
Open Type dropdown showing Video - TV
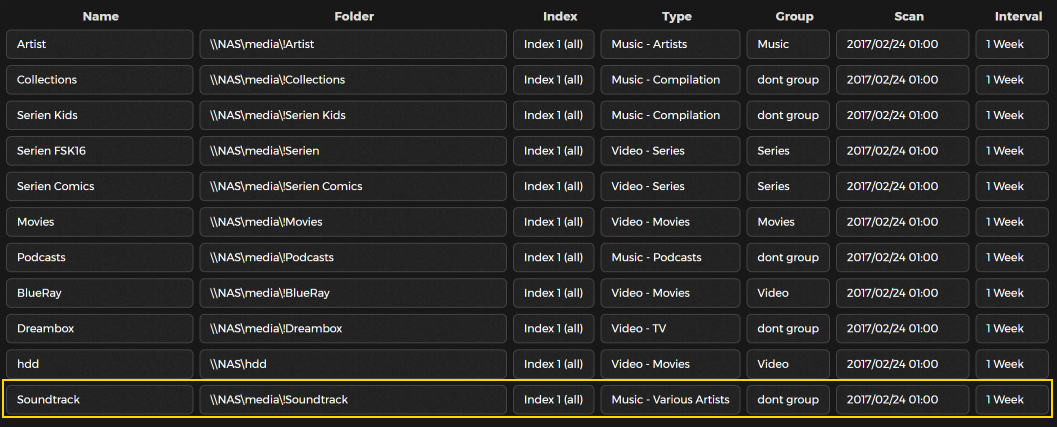pyautogui.click(x=669, y=328)
